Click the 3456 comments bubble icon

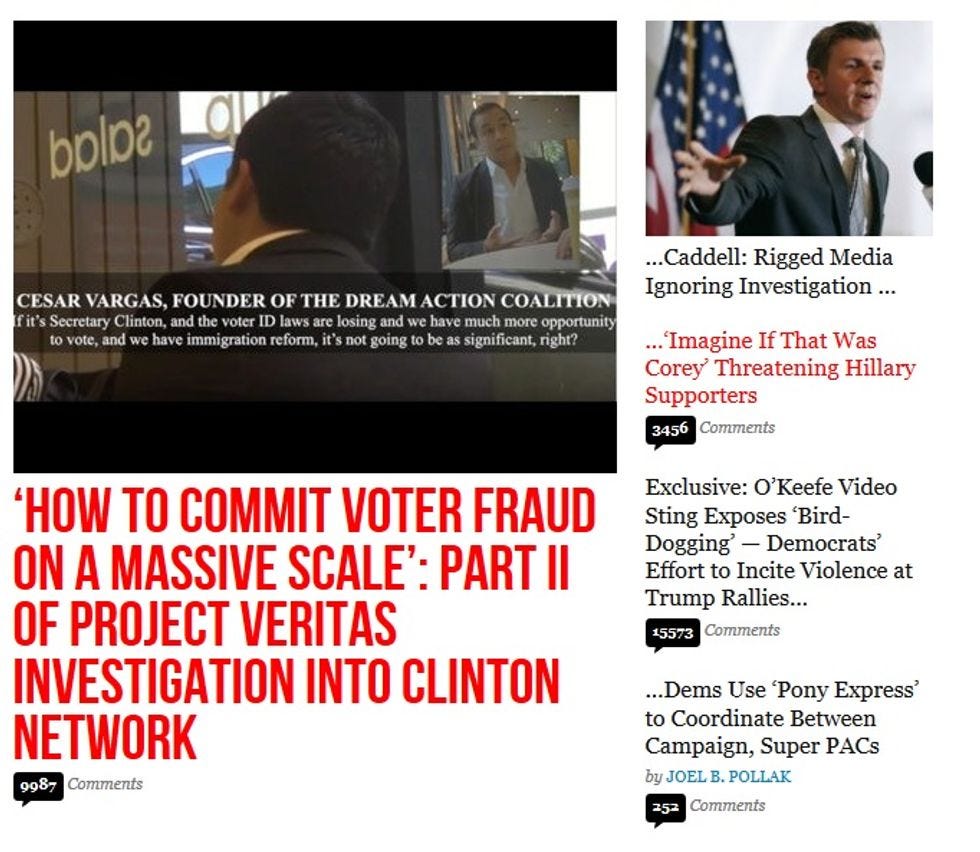[x=670, y=431]
